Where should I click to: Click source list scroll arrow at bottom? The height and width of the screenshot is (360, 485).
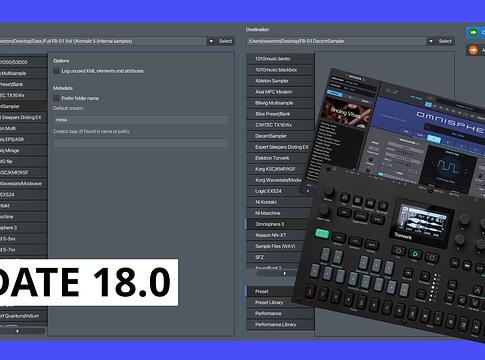(17, 331)
